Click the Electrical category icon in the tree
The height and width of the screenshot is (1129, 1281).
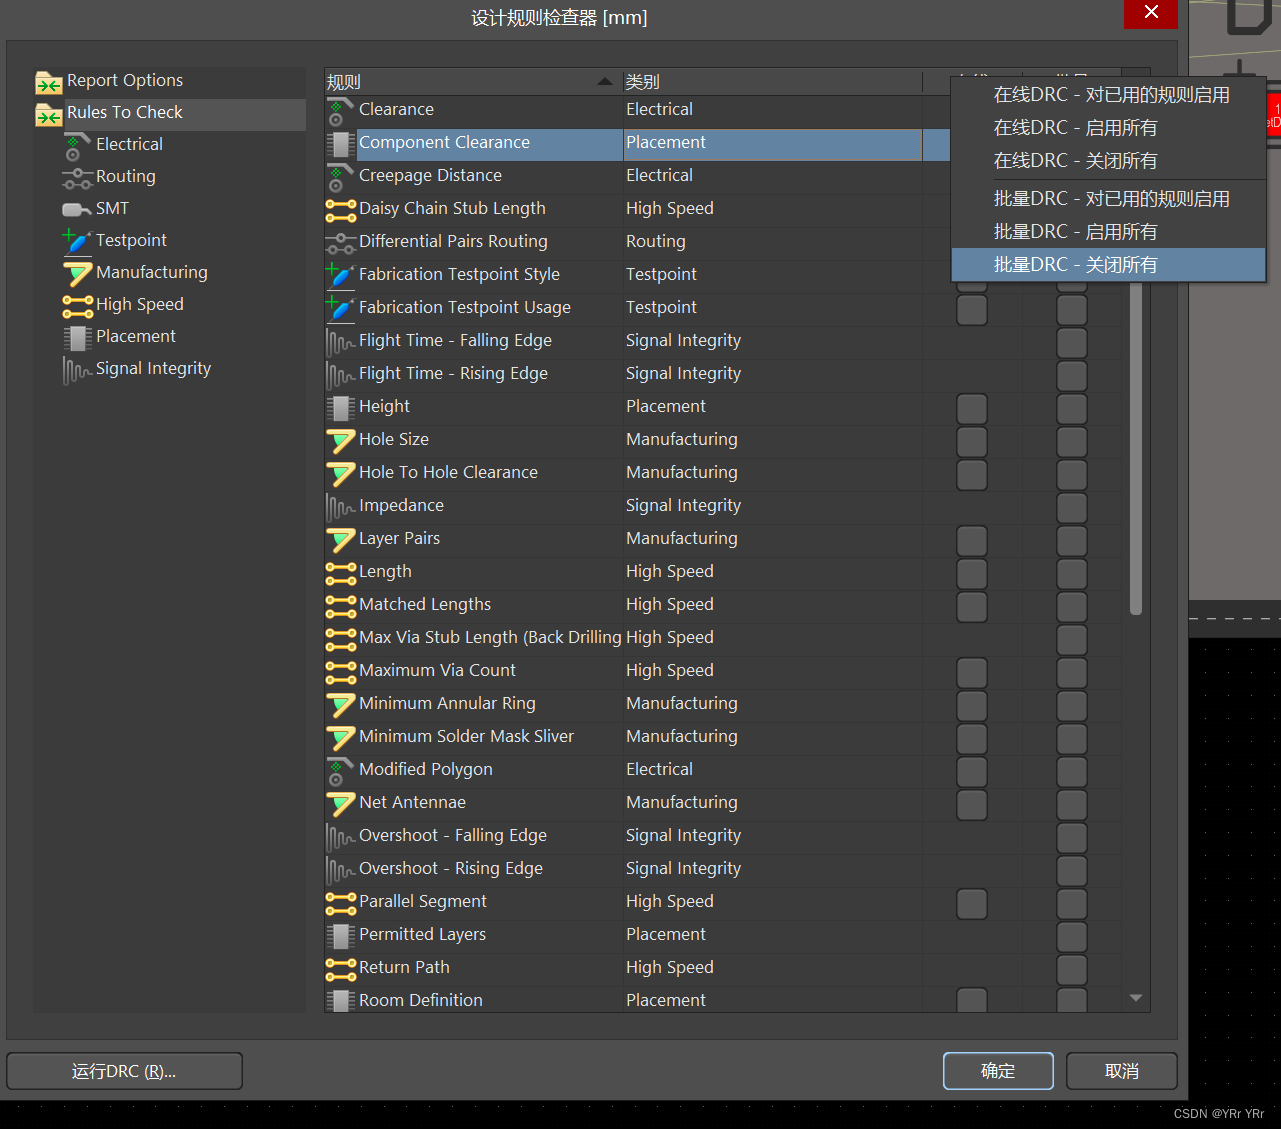pos(77,146)
